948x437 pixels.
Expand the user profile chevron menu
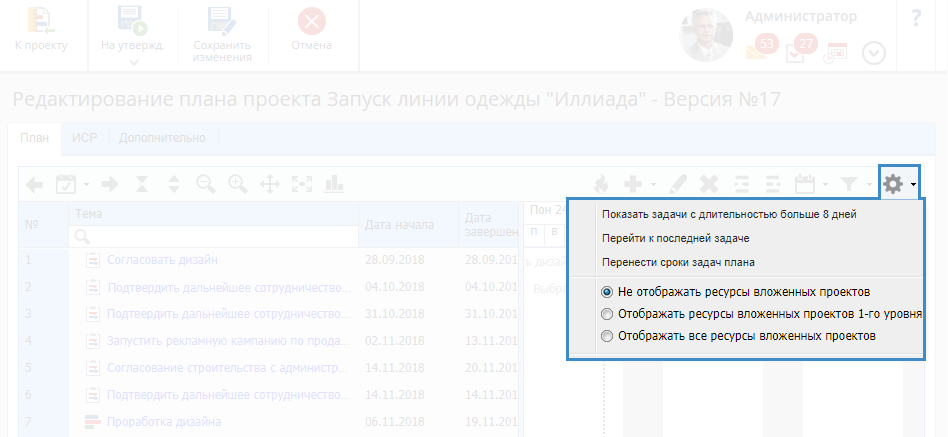click(x=873, y=53)
